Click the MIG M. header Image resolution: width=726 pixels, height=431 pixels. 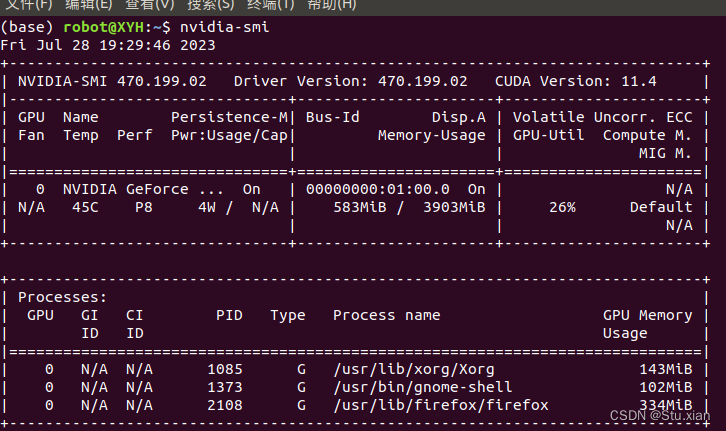tap(665, 153)
